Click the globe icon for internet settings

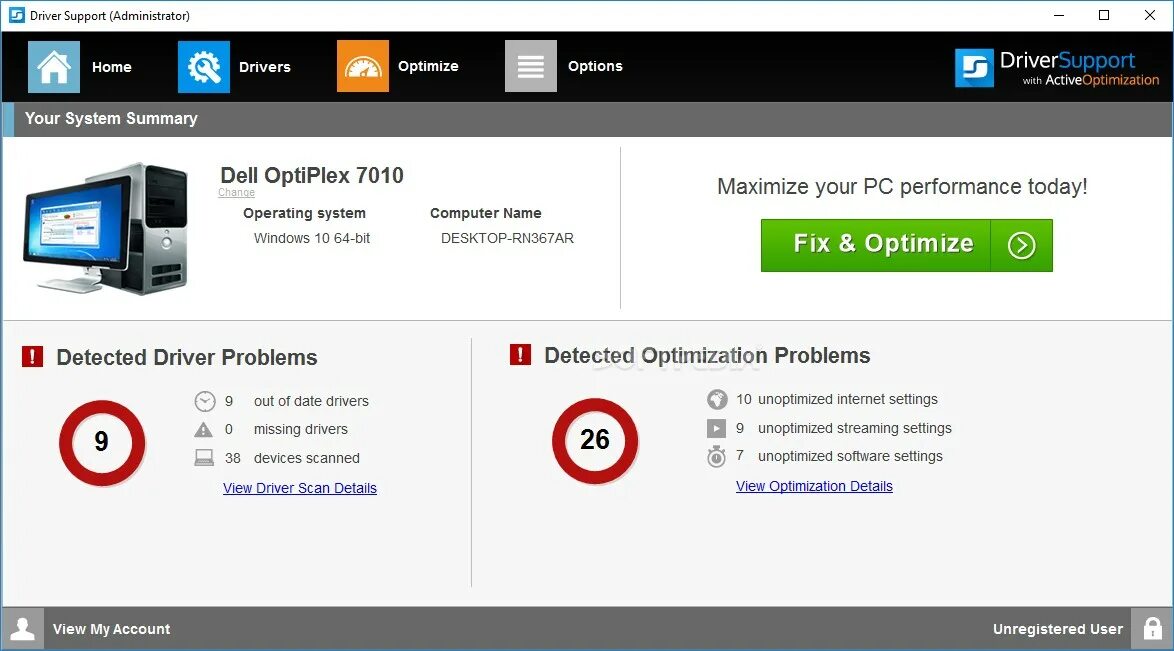(717, 399)
